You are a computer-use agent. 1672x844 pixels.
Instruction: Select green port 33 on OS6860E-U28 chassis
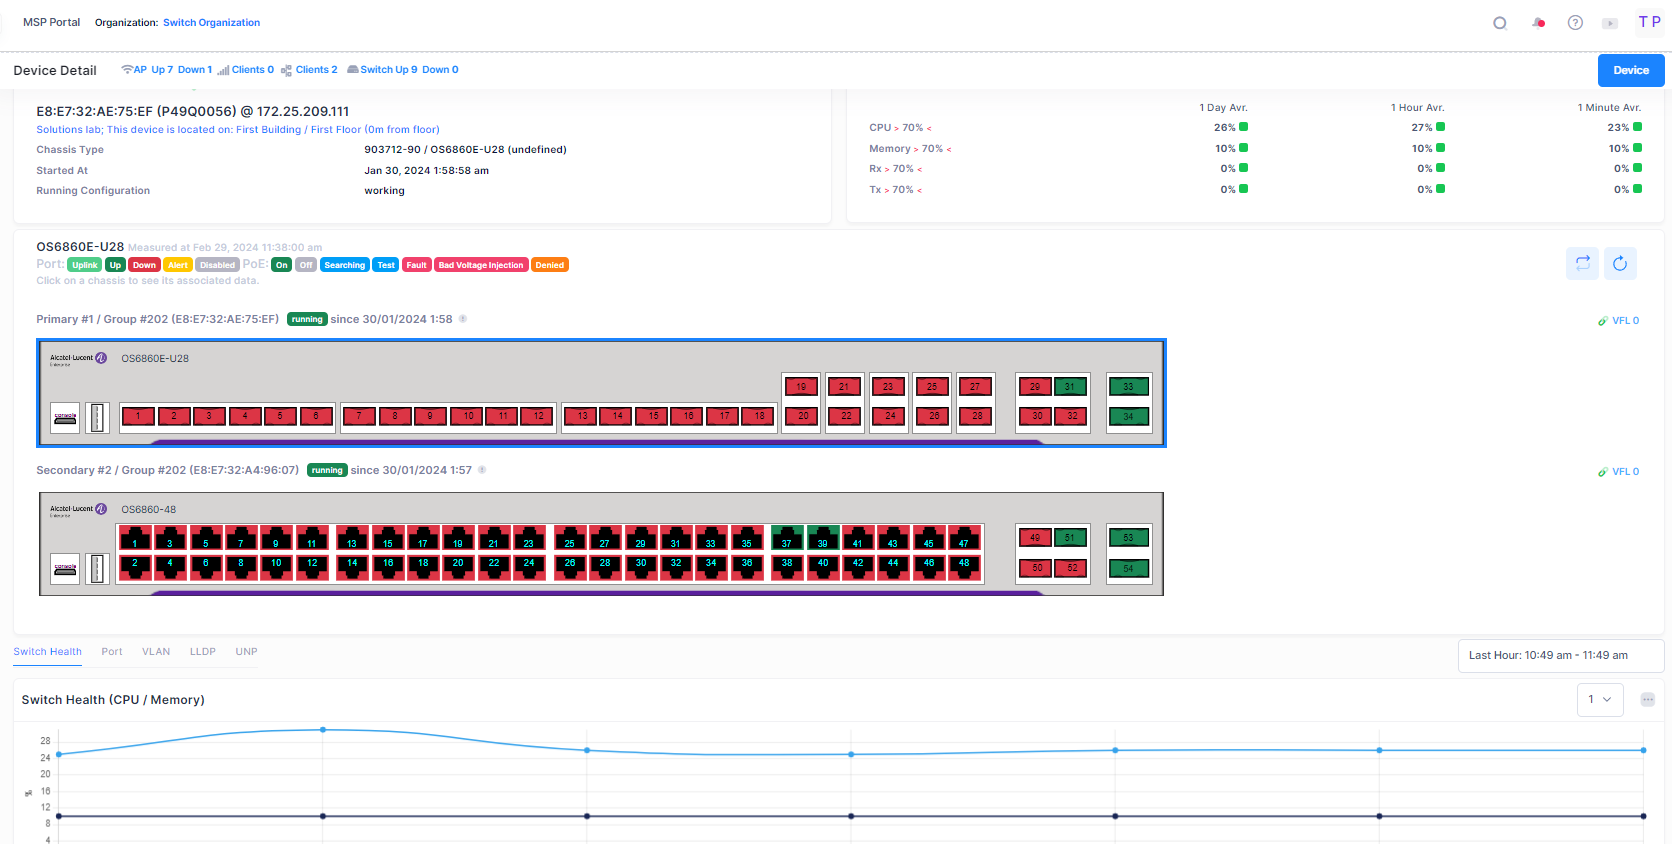coord(1128,386)
